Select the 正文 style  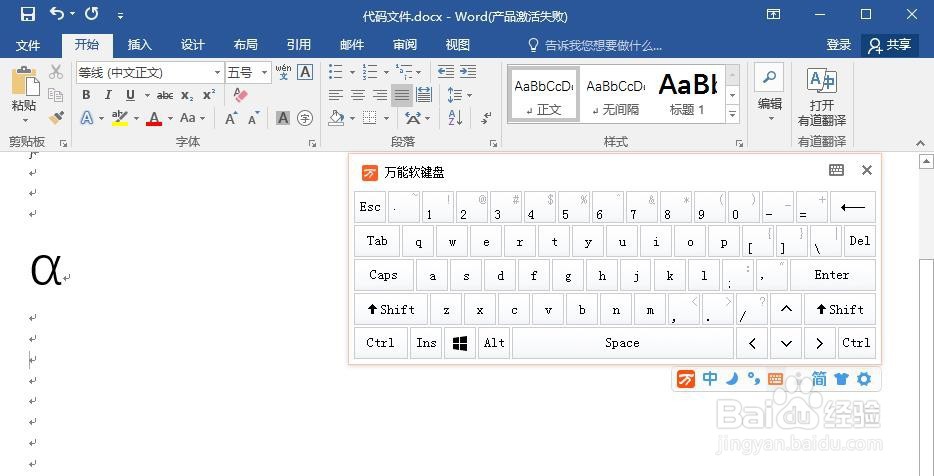(x=543, y=95)
